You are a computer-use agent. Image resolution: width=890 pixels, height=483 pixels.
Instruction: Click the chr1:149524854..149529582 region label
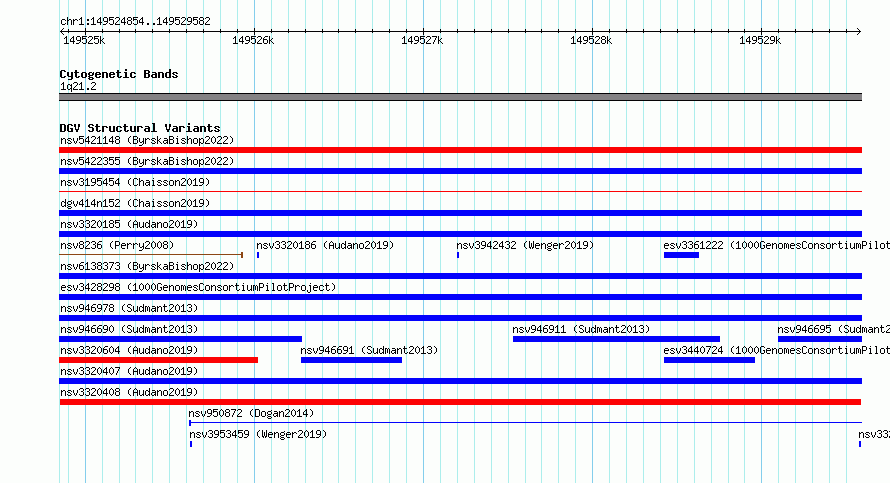point(135,21)
